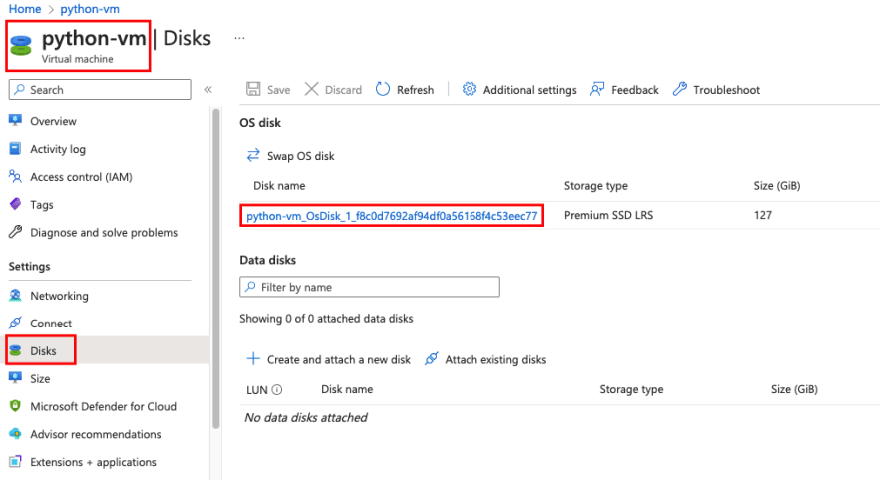Image resolution: width=880 pixels, height=480 pixels.
Task: Click OS disk table Disk name header
Action: [x=279, y=186]
